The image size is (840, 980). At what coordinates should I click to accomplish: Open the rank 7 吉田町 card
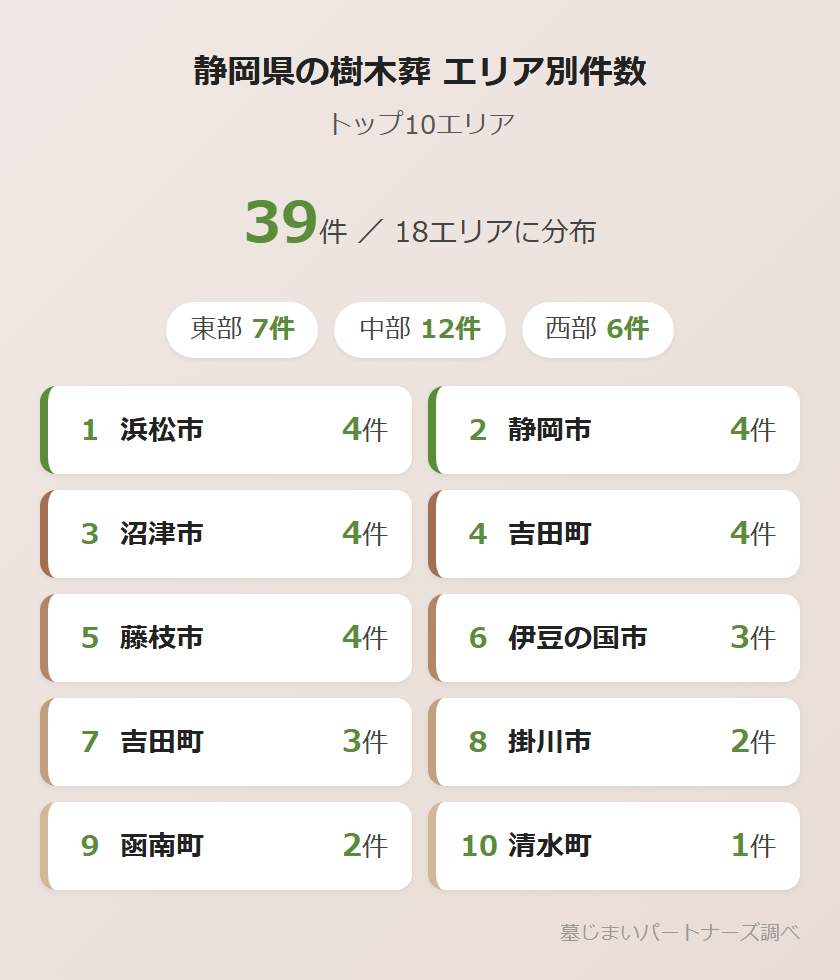click(227, 742)
